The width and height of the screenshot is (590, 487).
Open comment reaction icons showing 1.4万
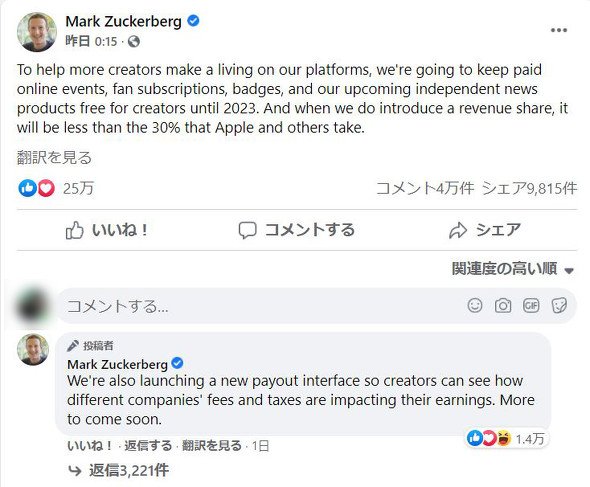(x=506, y=438)
